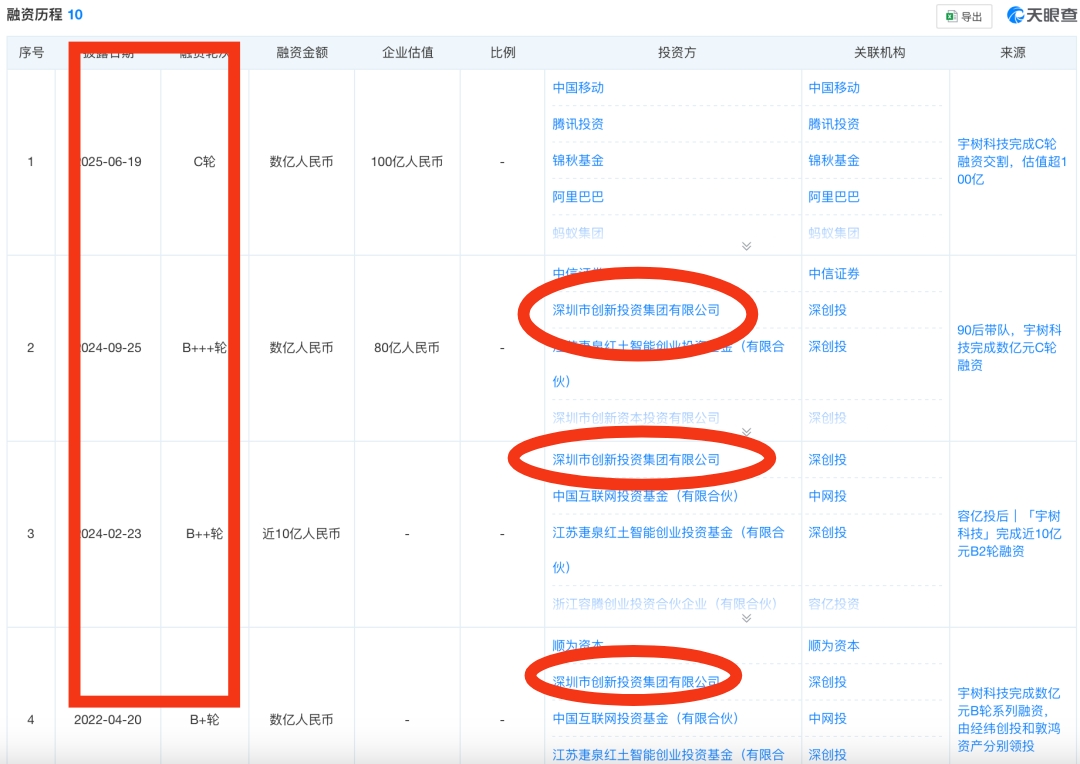Click the 来源 column header

tap(1012, 52)
